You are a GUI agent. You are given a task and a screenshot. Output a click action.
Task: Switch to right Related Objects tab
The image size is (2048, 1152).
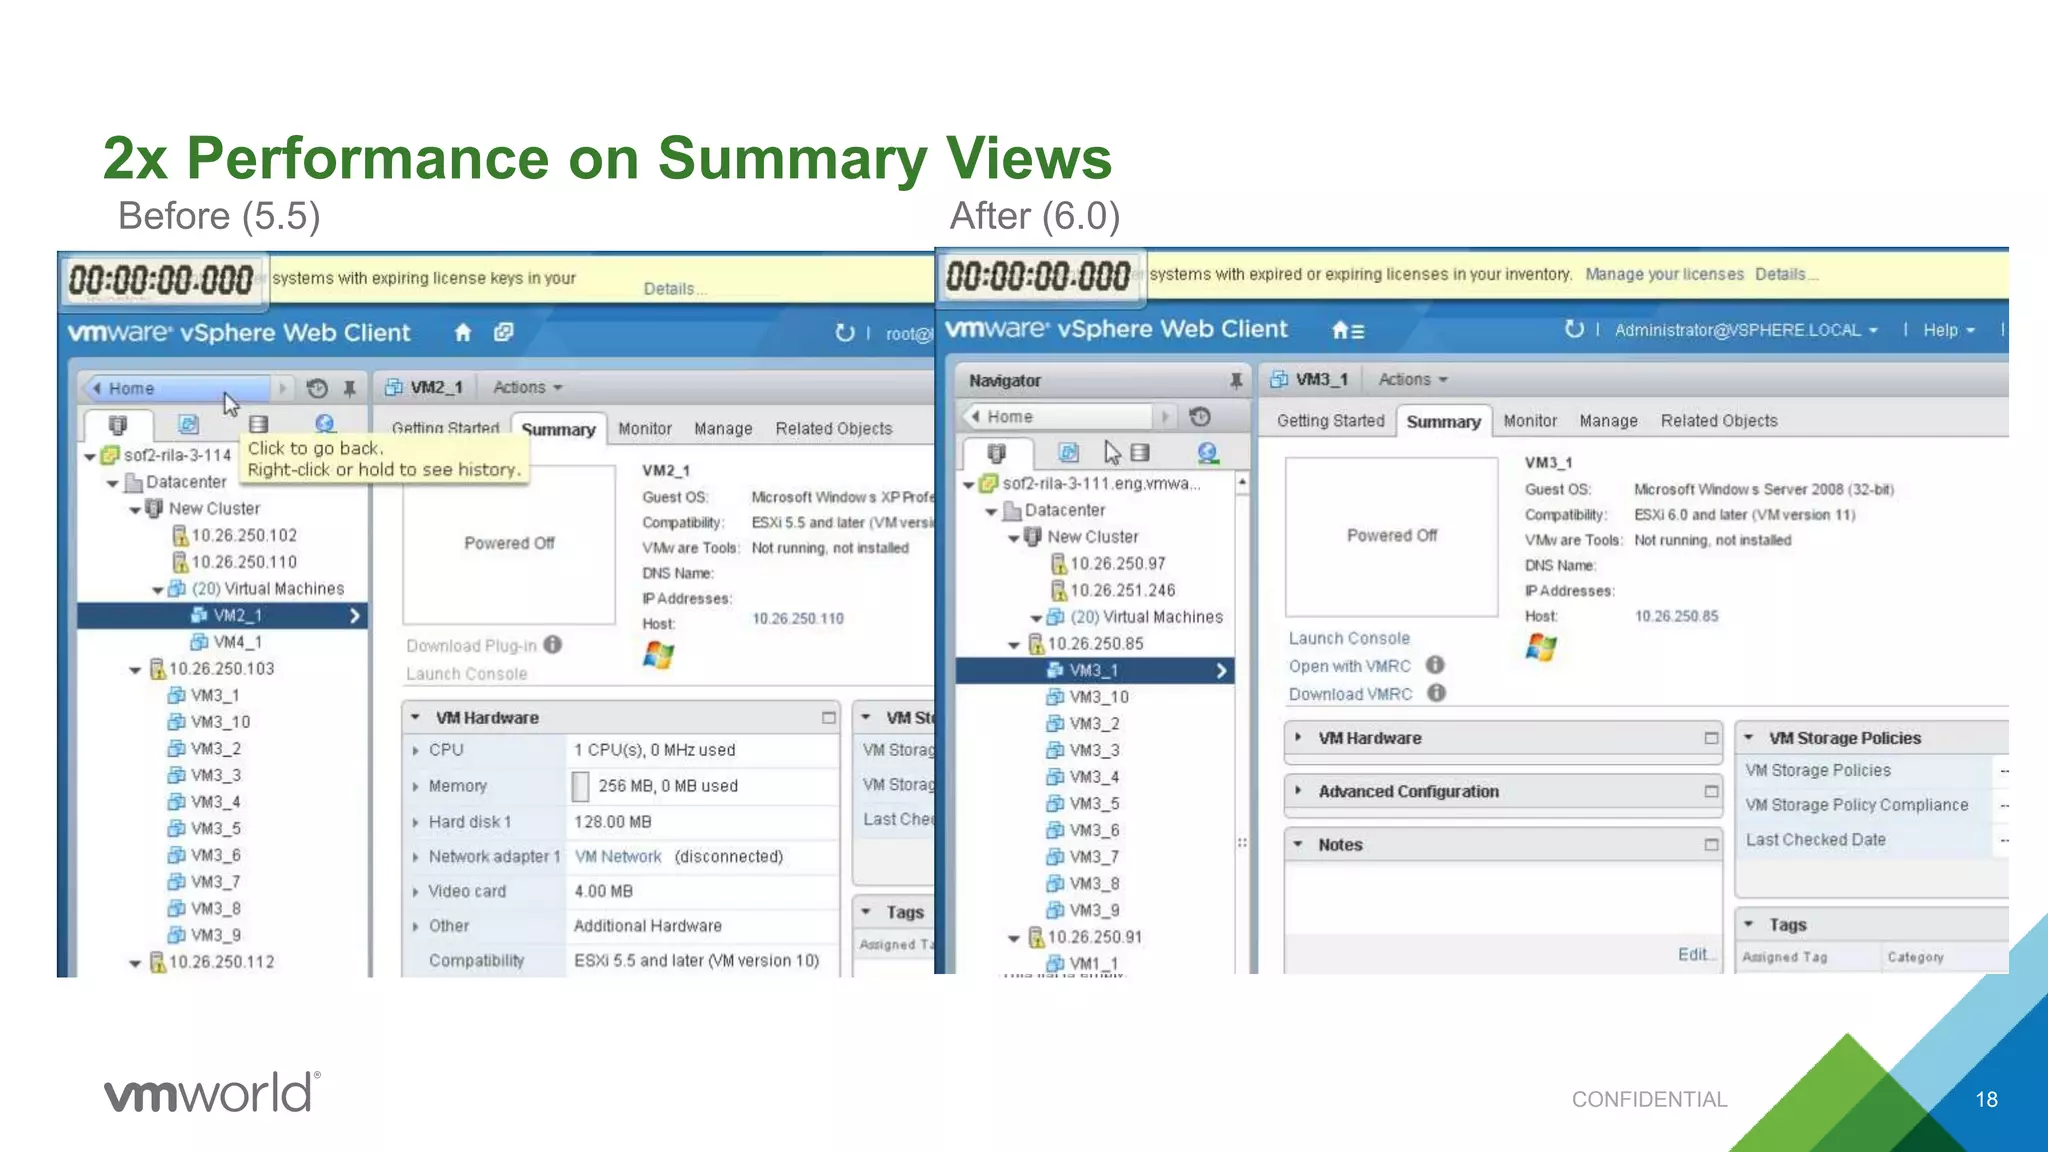1719,421
